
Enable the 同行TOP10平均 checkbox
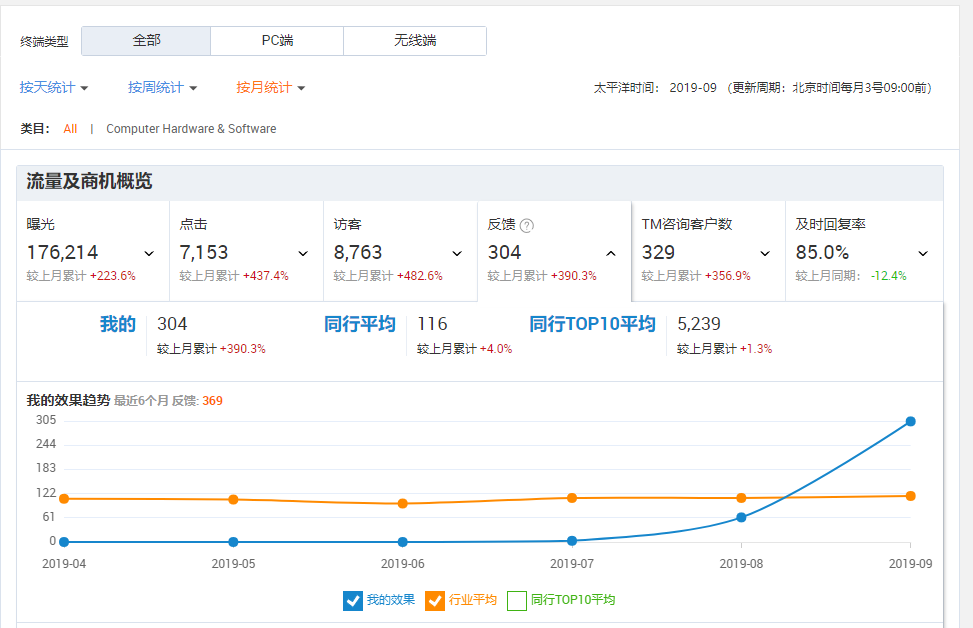coord(517,600)
